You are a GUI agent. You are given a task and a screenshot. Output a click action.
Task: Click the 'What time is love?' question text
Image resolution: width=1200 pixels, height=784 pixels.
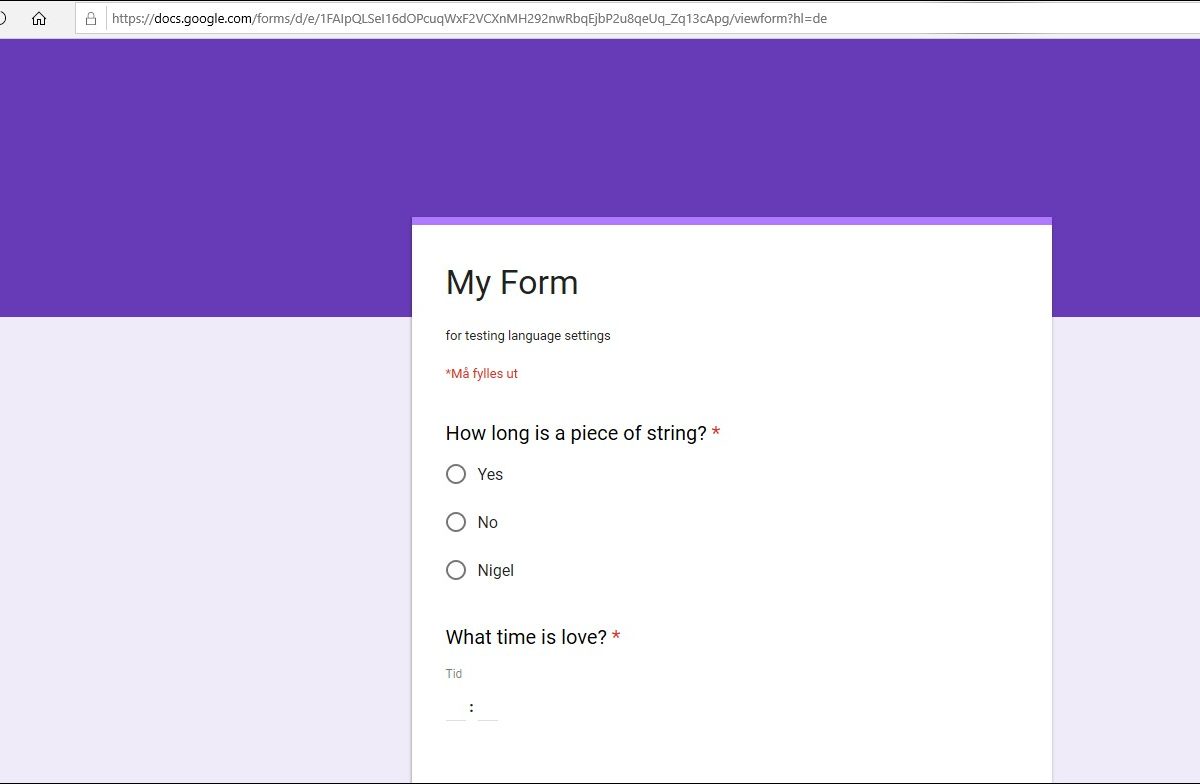coord(526,637)
